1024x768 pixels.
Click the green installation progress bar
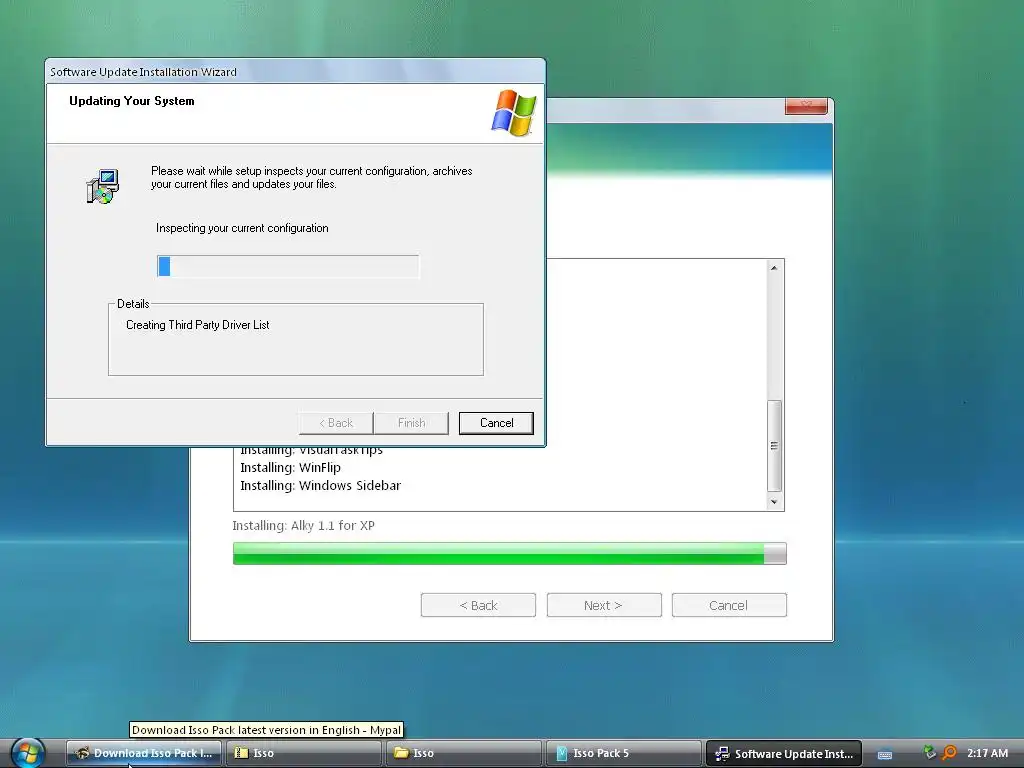[x=509, y=553]
